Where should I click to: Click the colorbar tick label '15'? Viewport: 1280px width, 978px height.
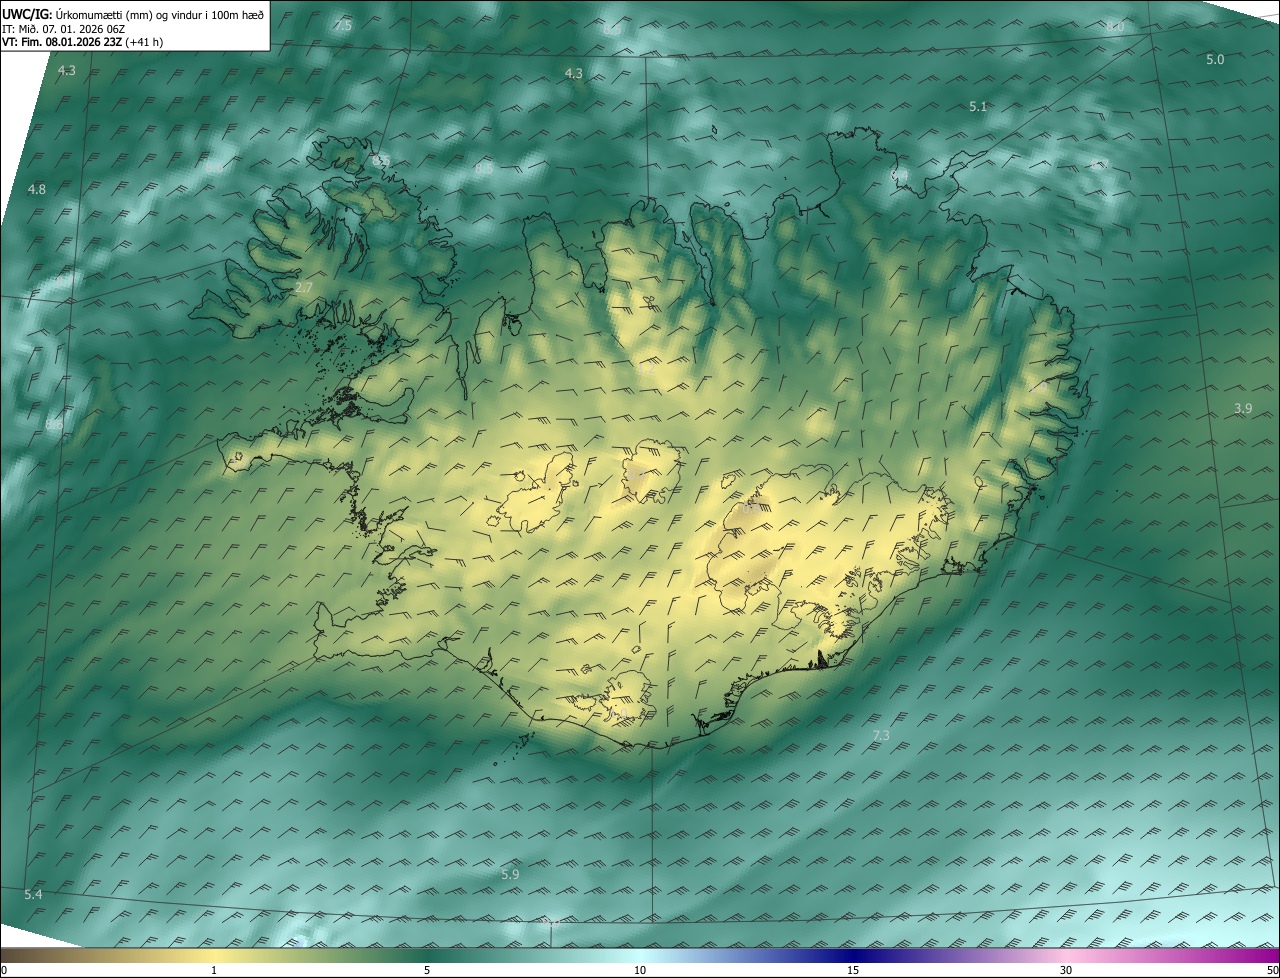(853, 971)
